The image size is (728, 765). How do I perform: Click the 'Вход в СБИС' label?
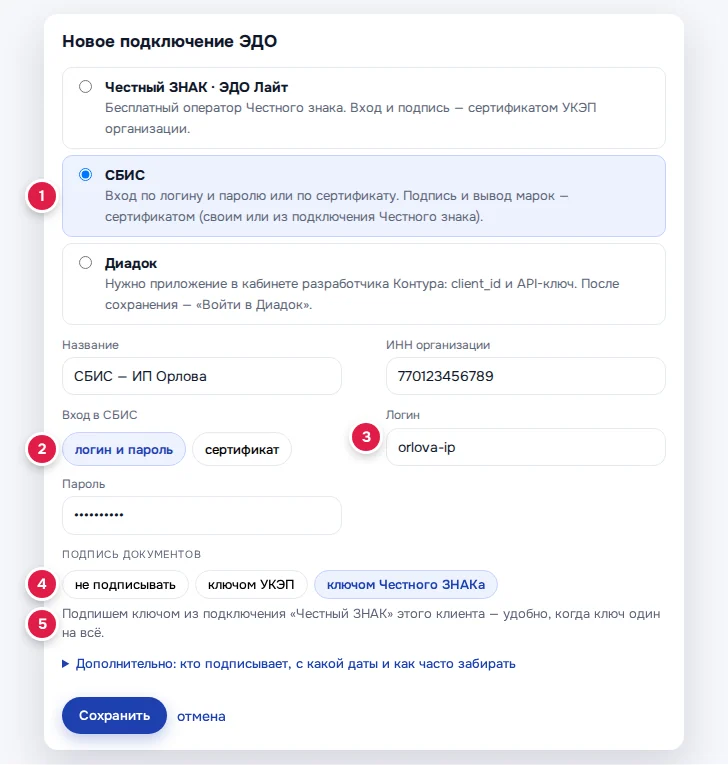tap(100, 415)
